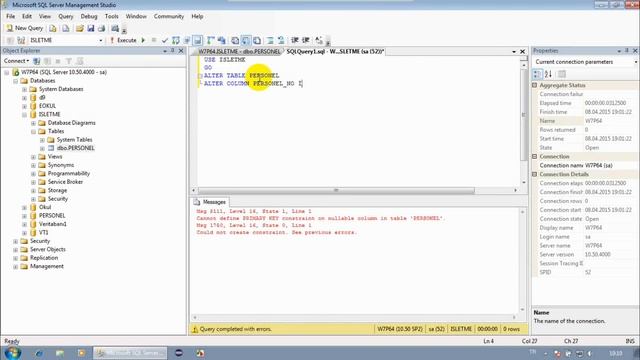Expand the dbo.PERSONEL table node
Image resolution: width=640 pixels, height=360 pixels.
(x=42, y=148)
